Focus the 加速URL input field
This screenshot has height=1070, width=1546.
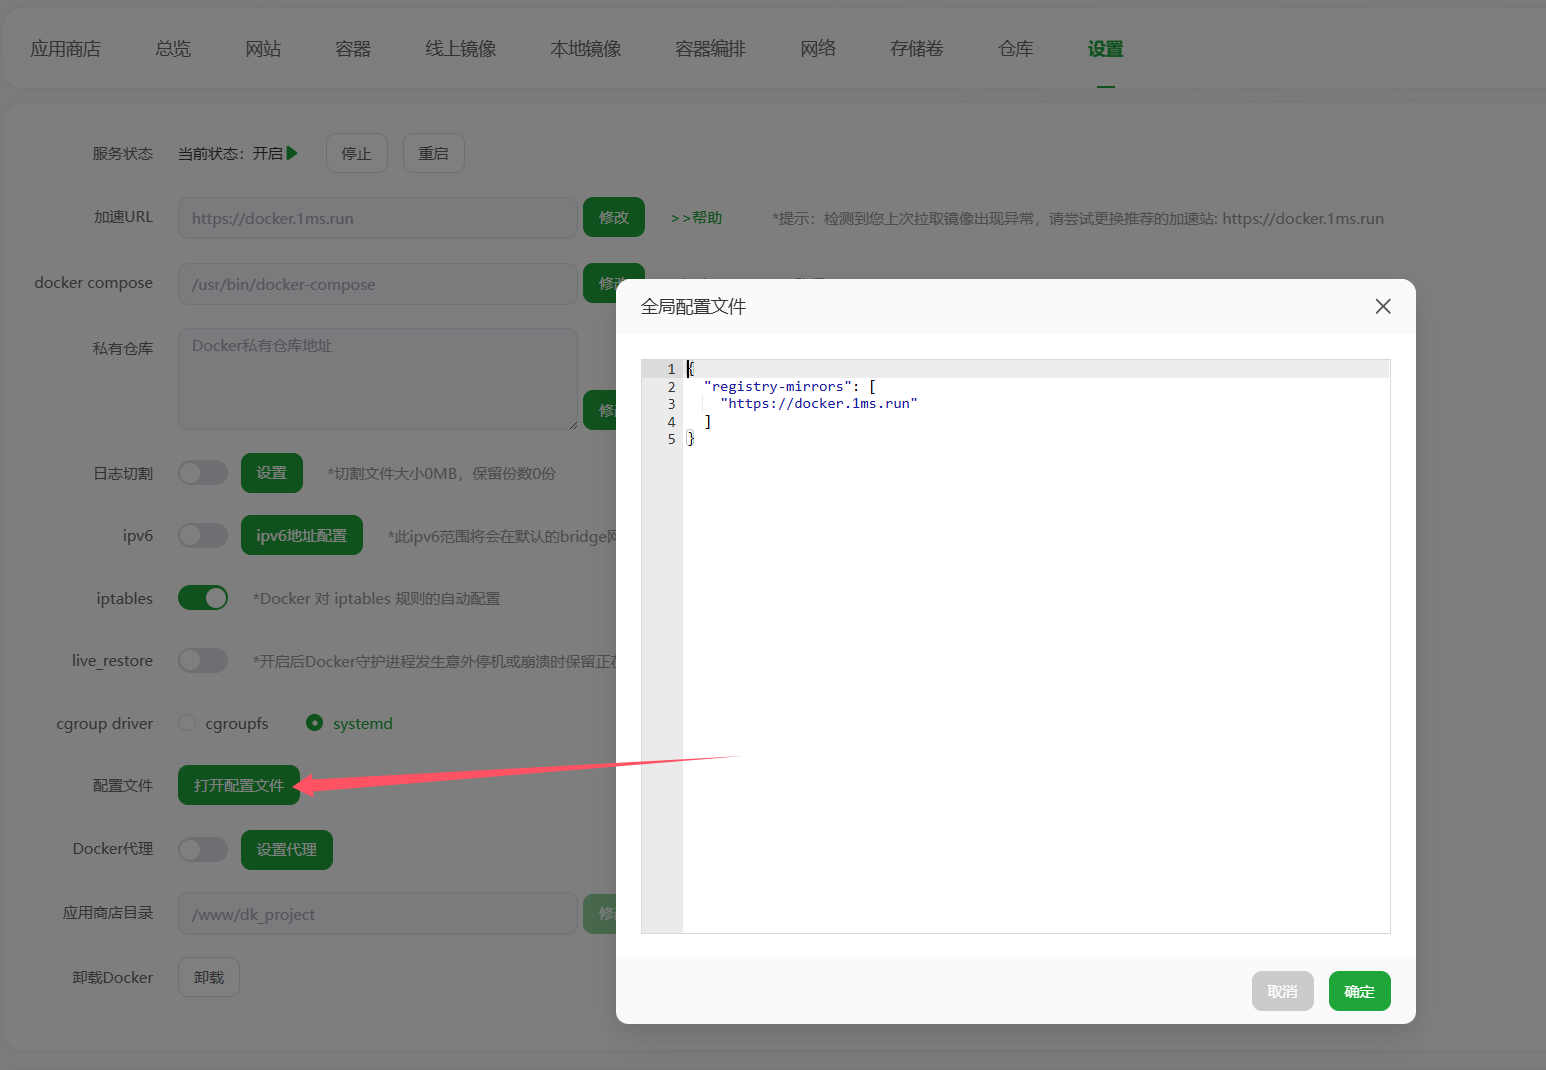pyautogui.click(x=377, y=218)
